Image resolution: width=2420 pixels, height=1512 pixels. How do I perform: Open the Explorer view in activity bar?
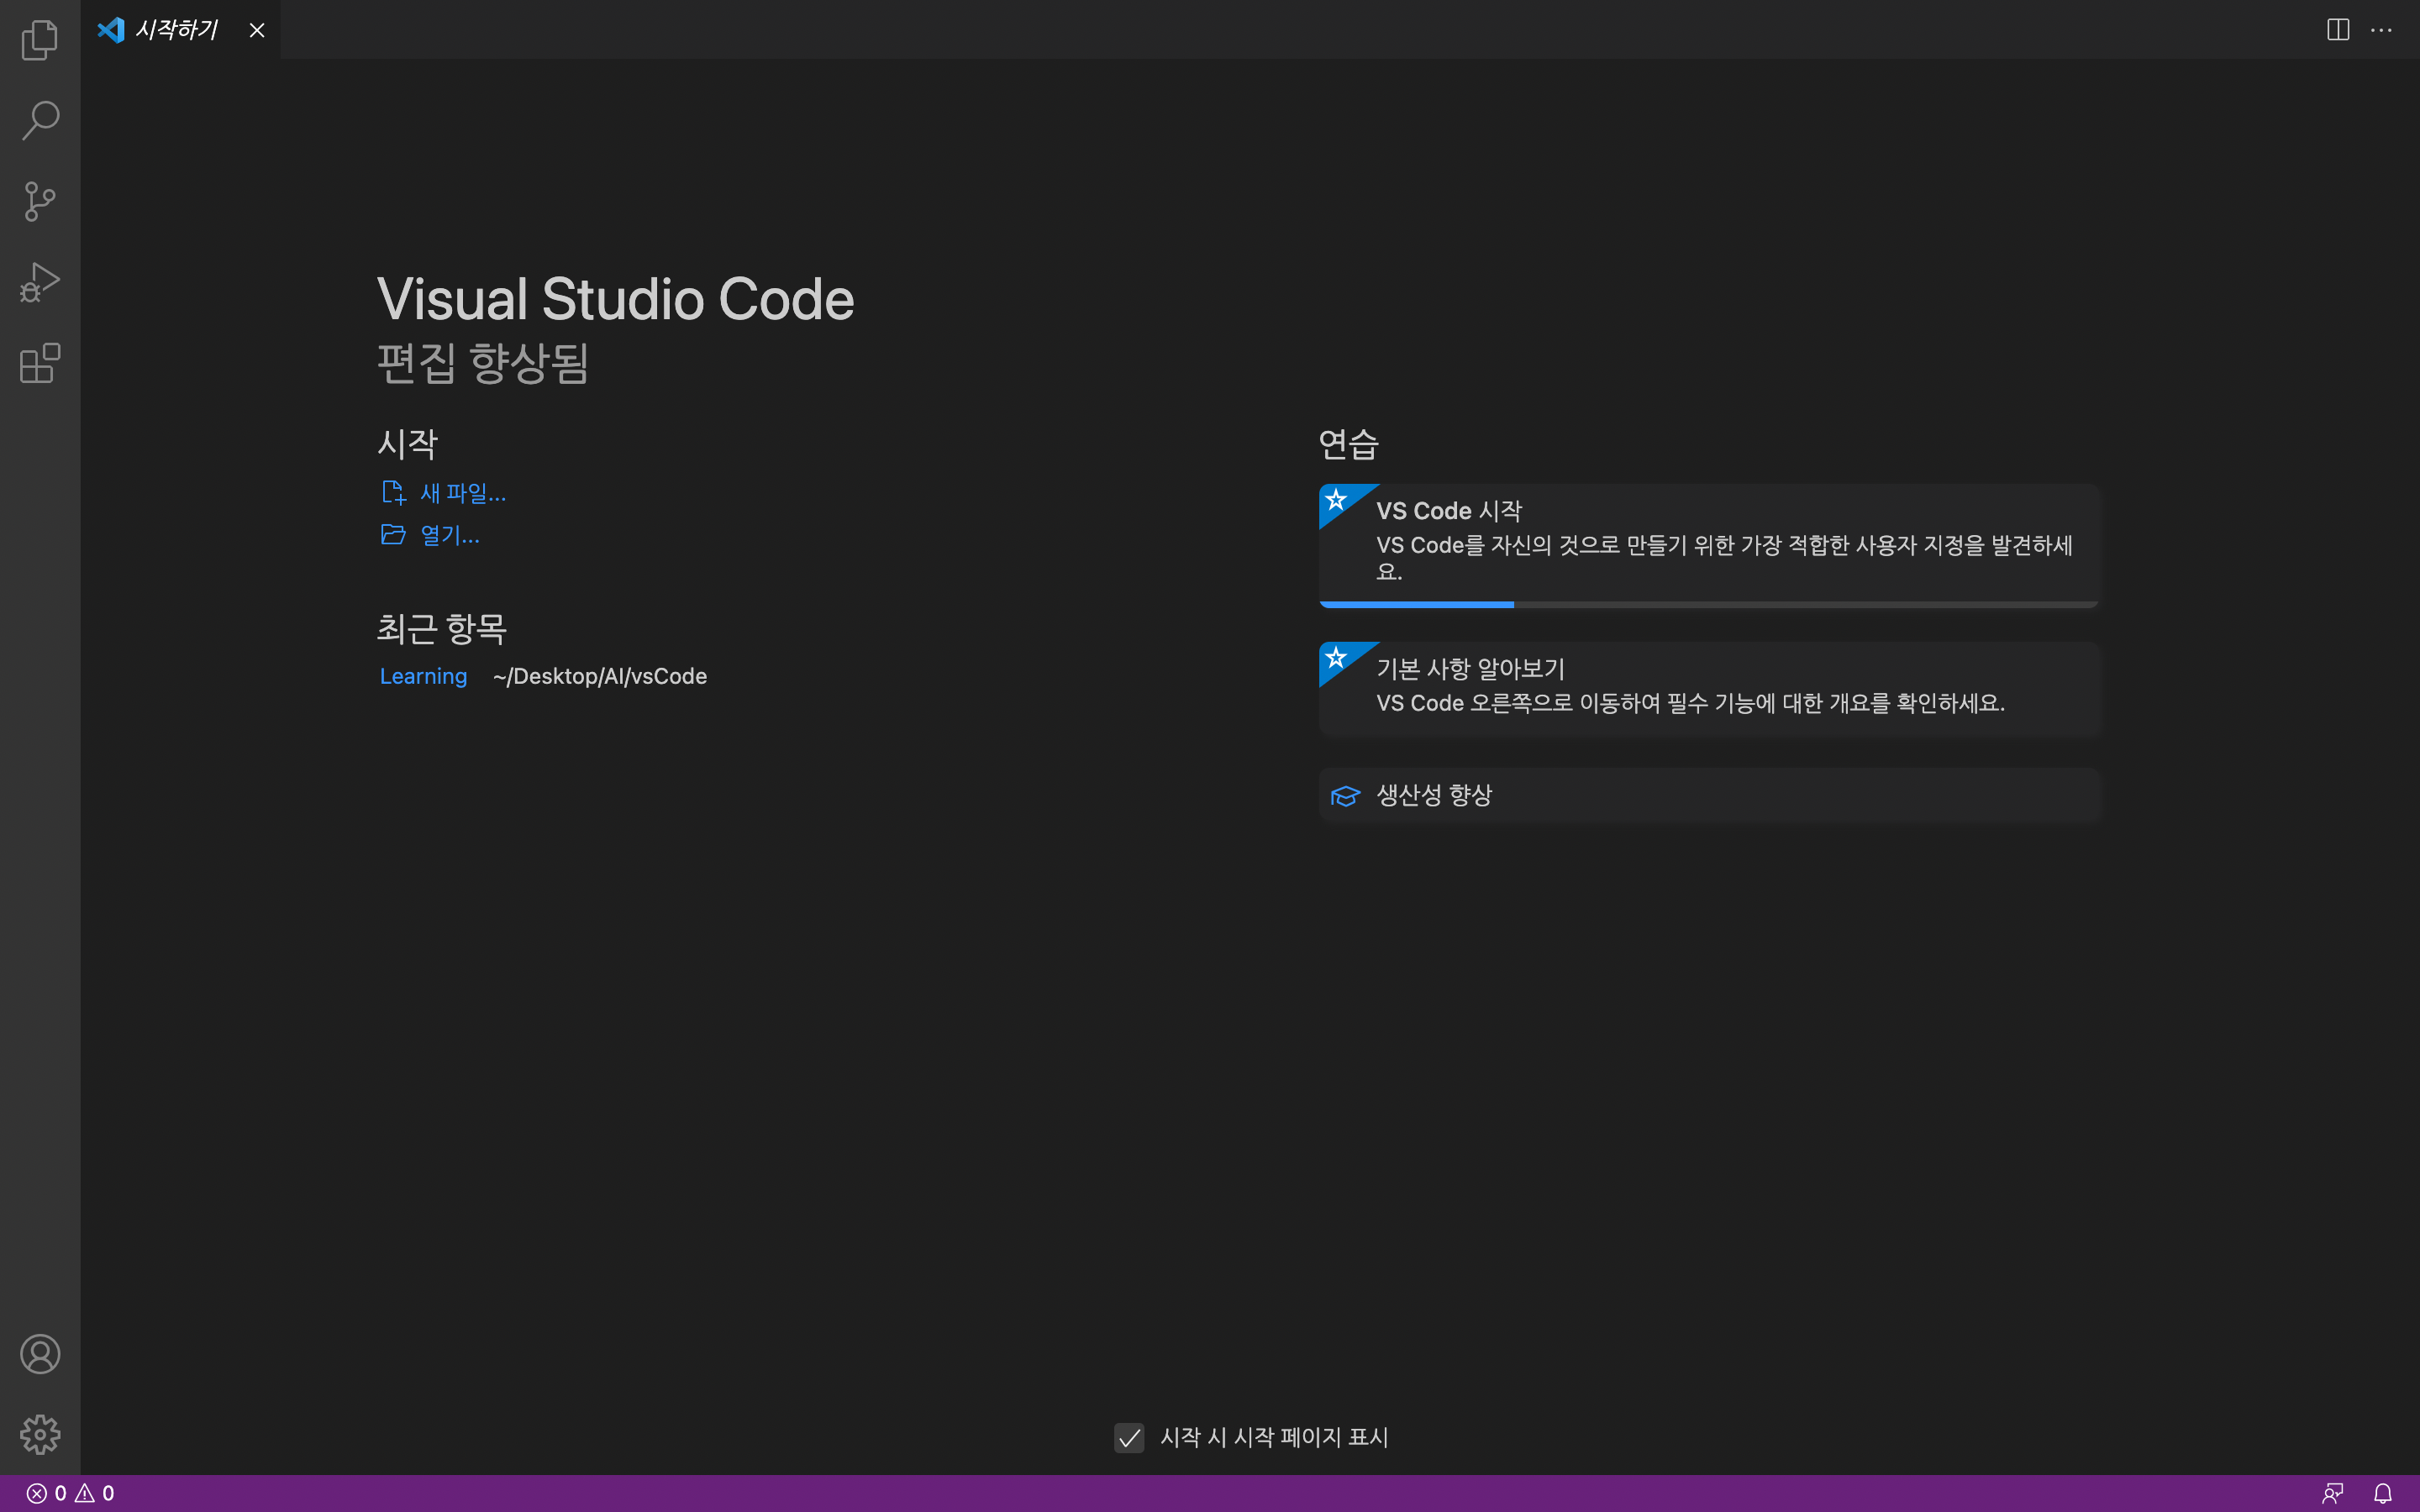tap(40, 40)
